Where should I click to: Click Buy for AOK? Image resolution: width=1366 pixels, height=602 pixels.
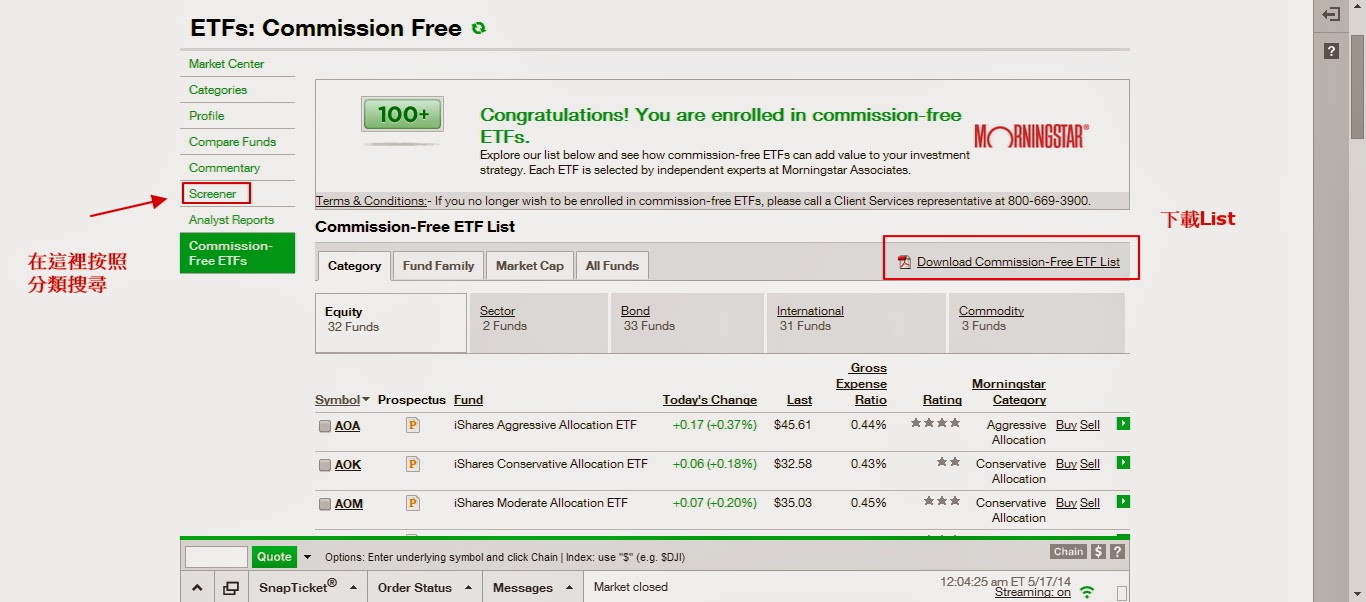1066,464
